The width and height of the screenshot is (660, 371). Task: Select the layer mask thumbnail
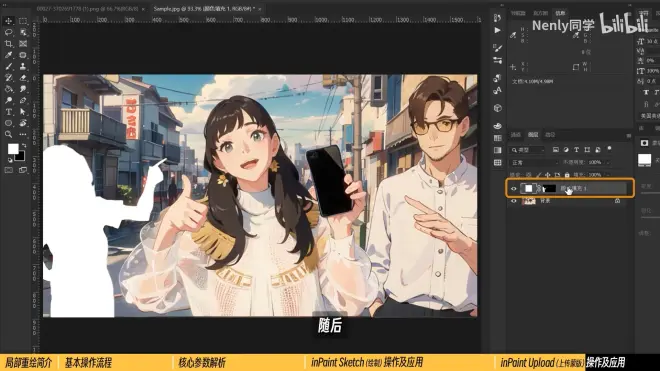pos(550,189)
